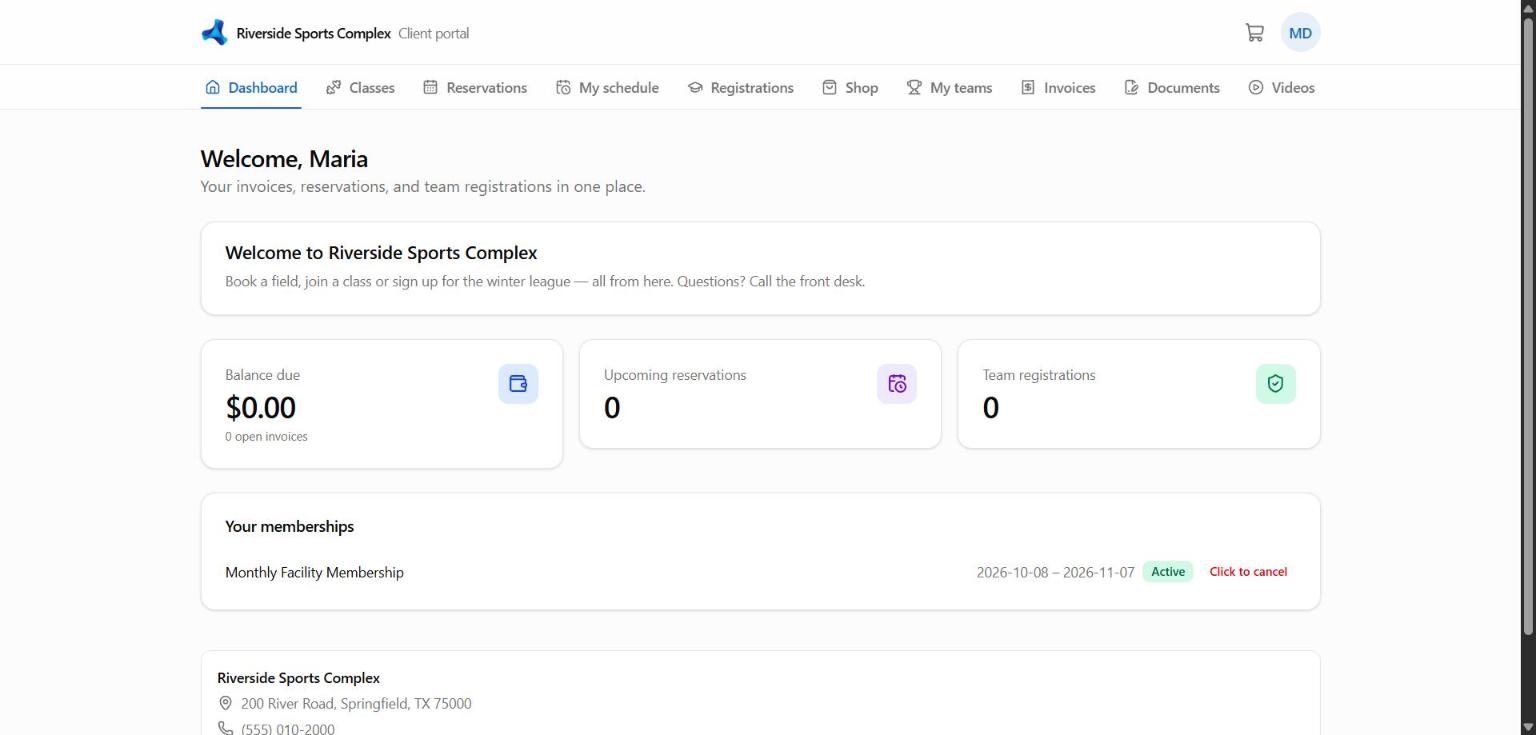
Task: Click the graduation cap icon beside Registrations
Action: click(695, 88)
